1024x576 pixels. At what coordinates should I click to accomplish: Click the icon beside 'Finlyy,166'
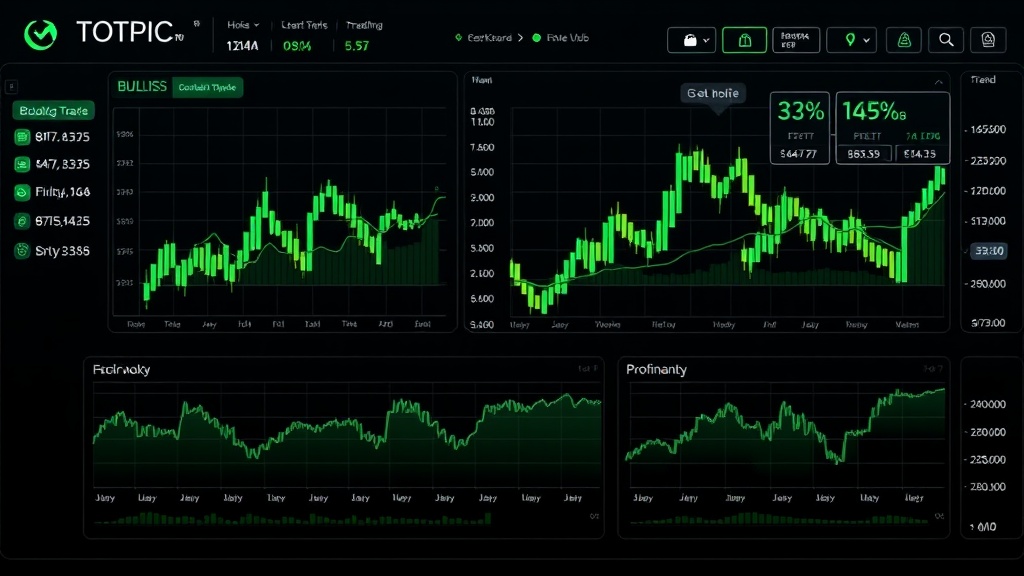coord(22,192)
